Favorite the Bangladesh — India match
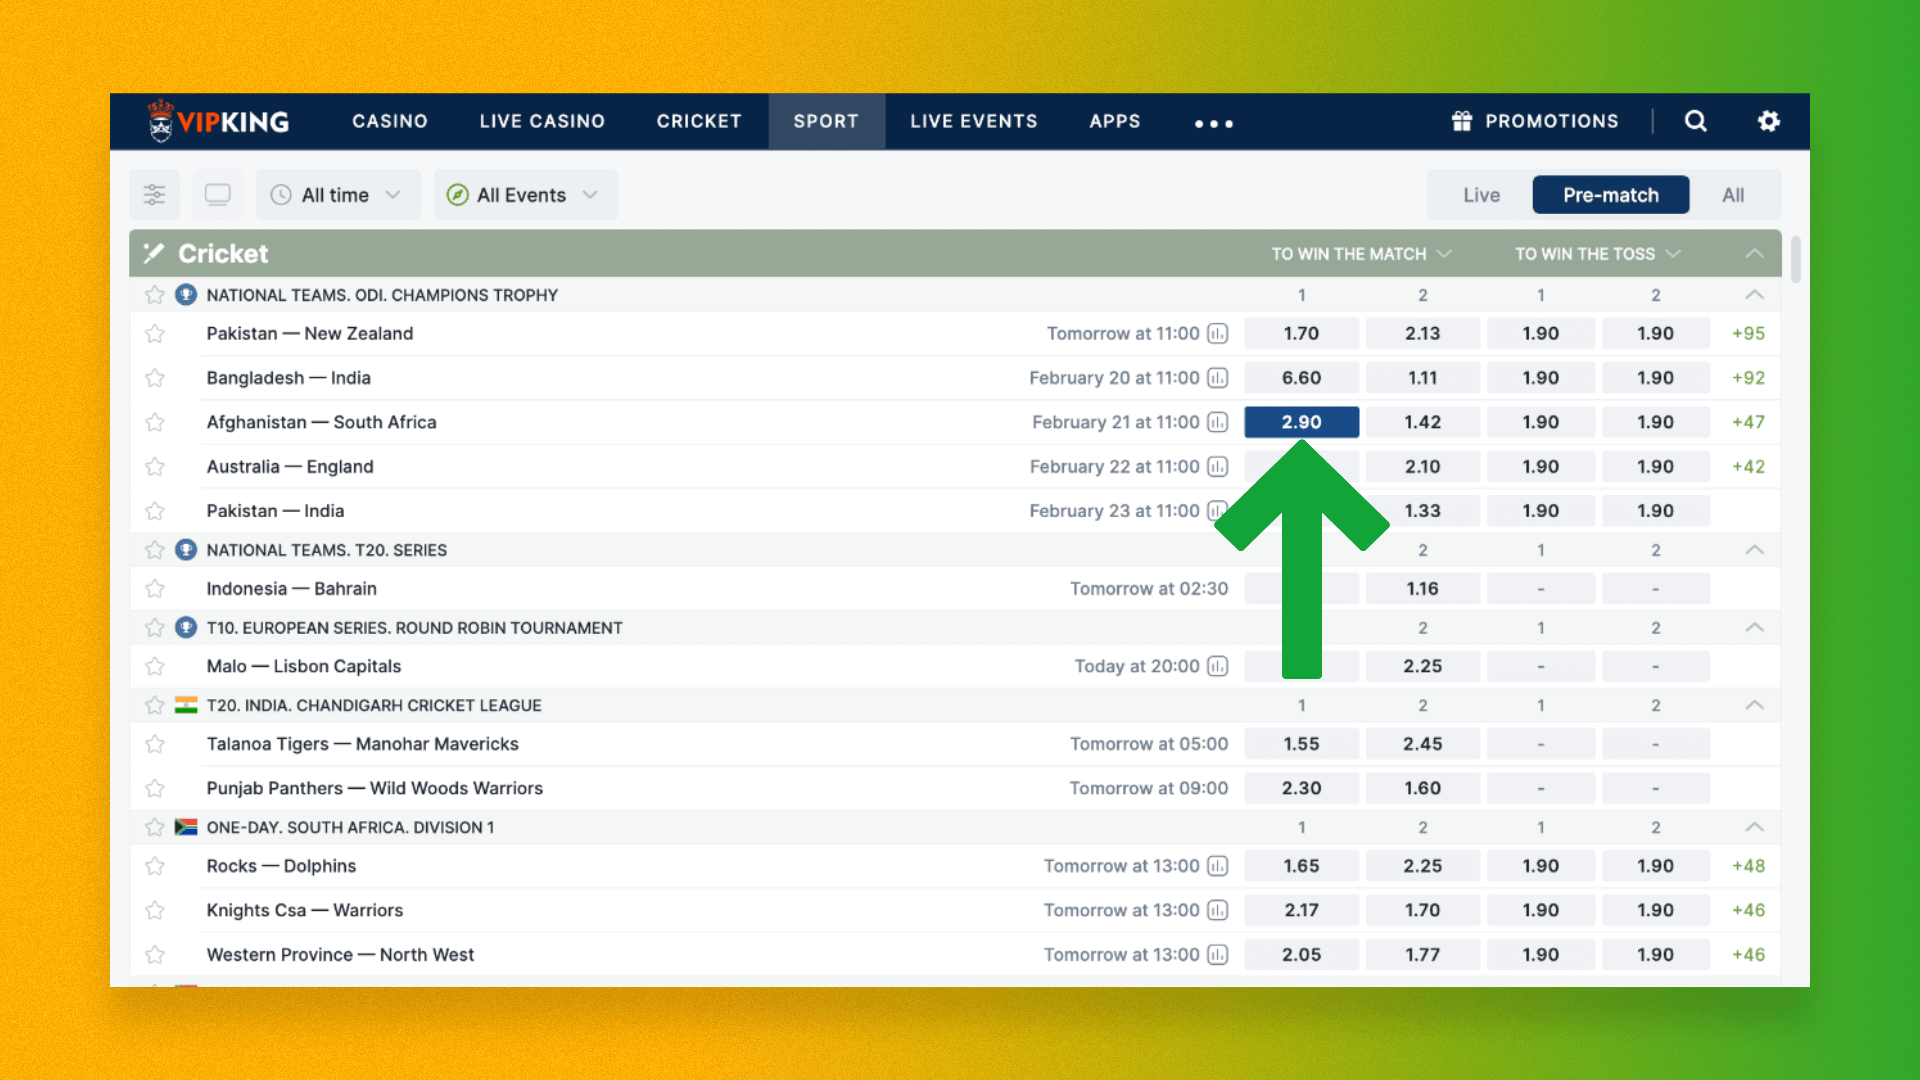This screenshot has width=1920, height=1080. coord(154,378)
